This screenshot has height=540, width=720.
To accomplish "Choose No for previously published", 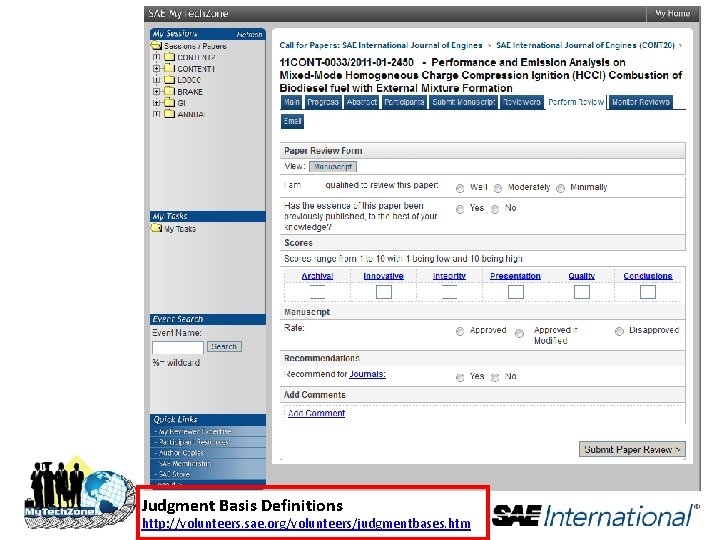I will point(495,209).
